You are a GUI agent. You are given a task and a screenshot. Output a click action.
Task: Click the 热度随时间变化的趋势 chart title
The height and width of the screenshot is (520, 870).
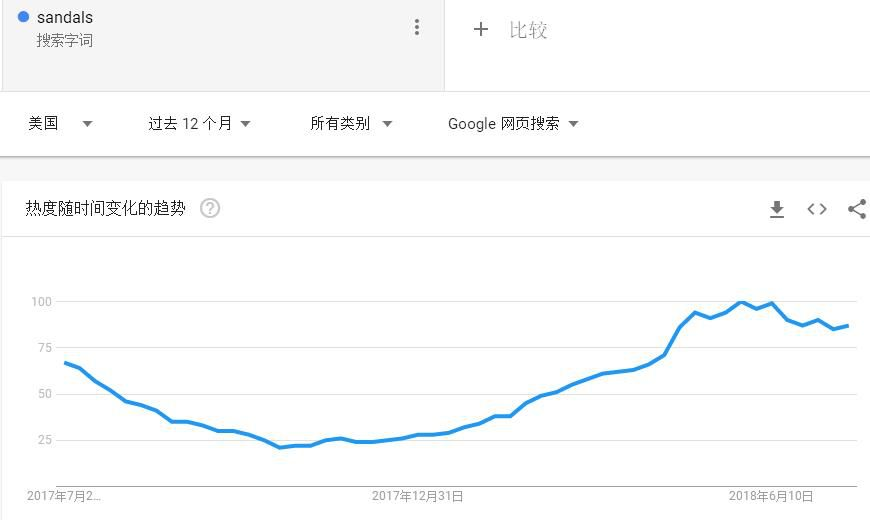[x=105, y=208]
